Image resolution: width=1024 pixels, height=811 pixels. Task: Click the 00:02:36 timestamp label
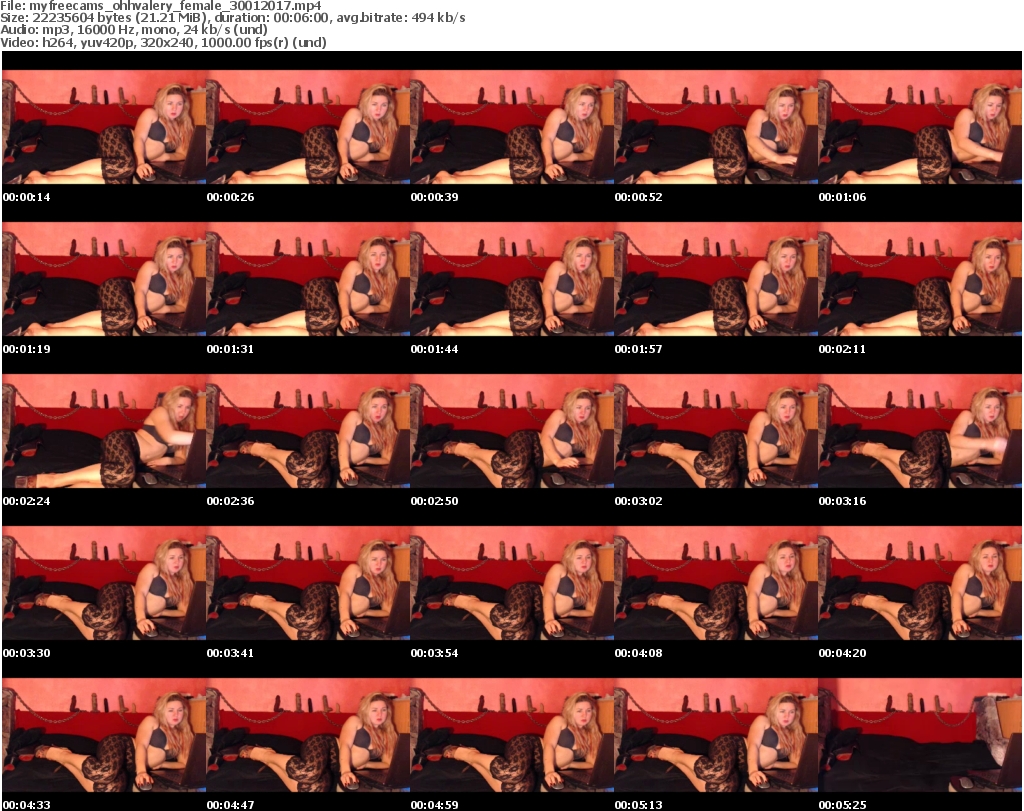coord(231,501)
